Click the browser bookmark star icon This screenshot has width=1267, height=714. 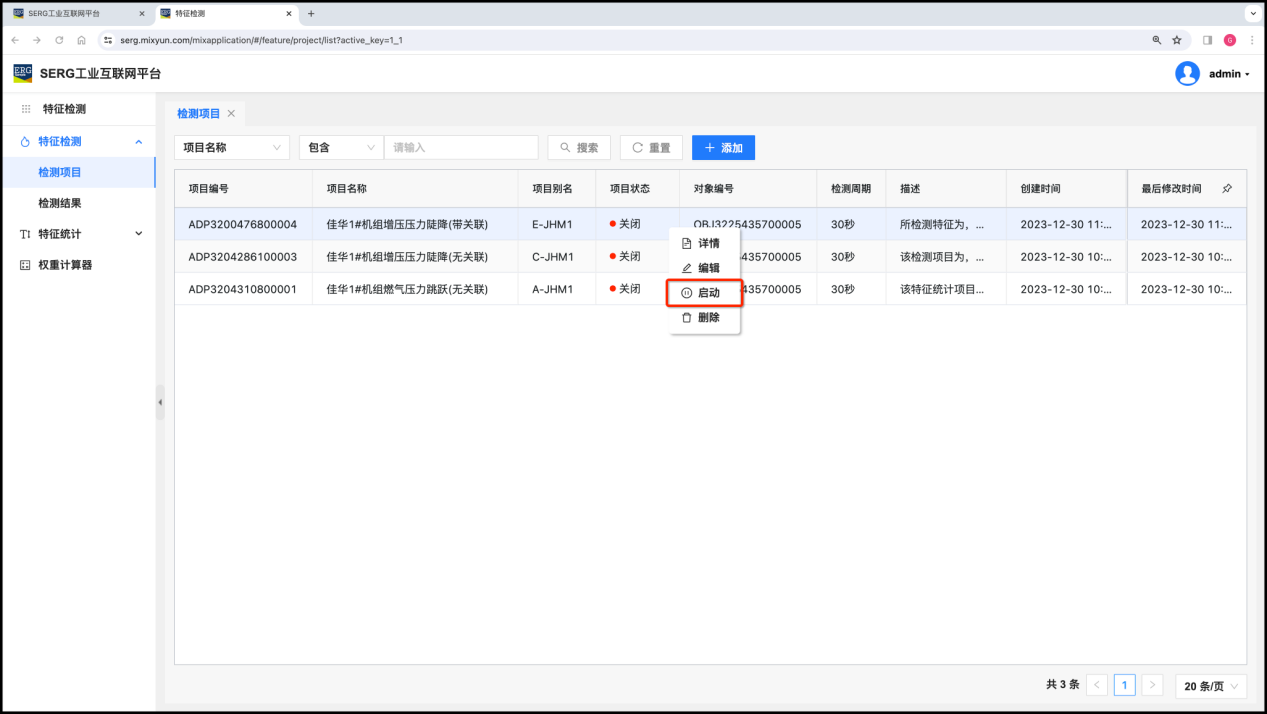pos(1177,40)
